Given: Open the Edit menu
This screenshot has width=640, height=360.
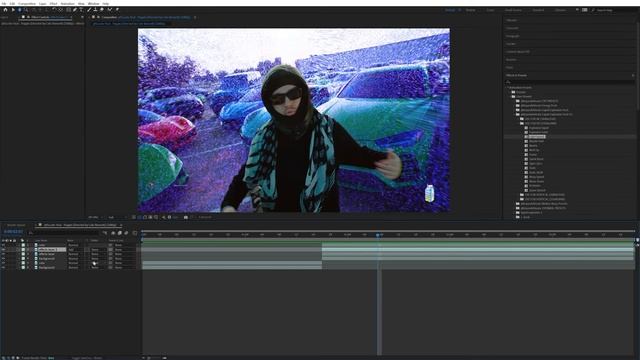Looking at the screenshot, I should coord(12,3).
